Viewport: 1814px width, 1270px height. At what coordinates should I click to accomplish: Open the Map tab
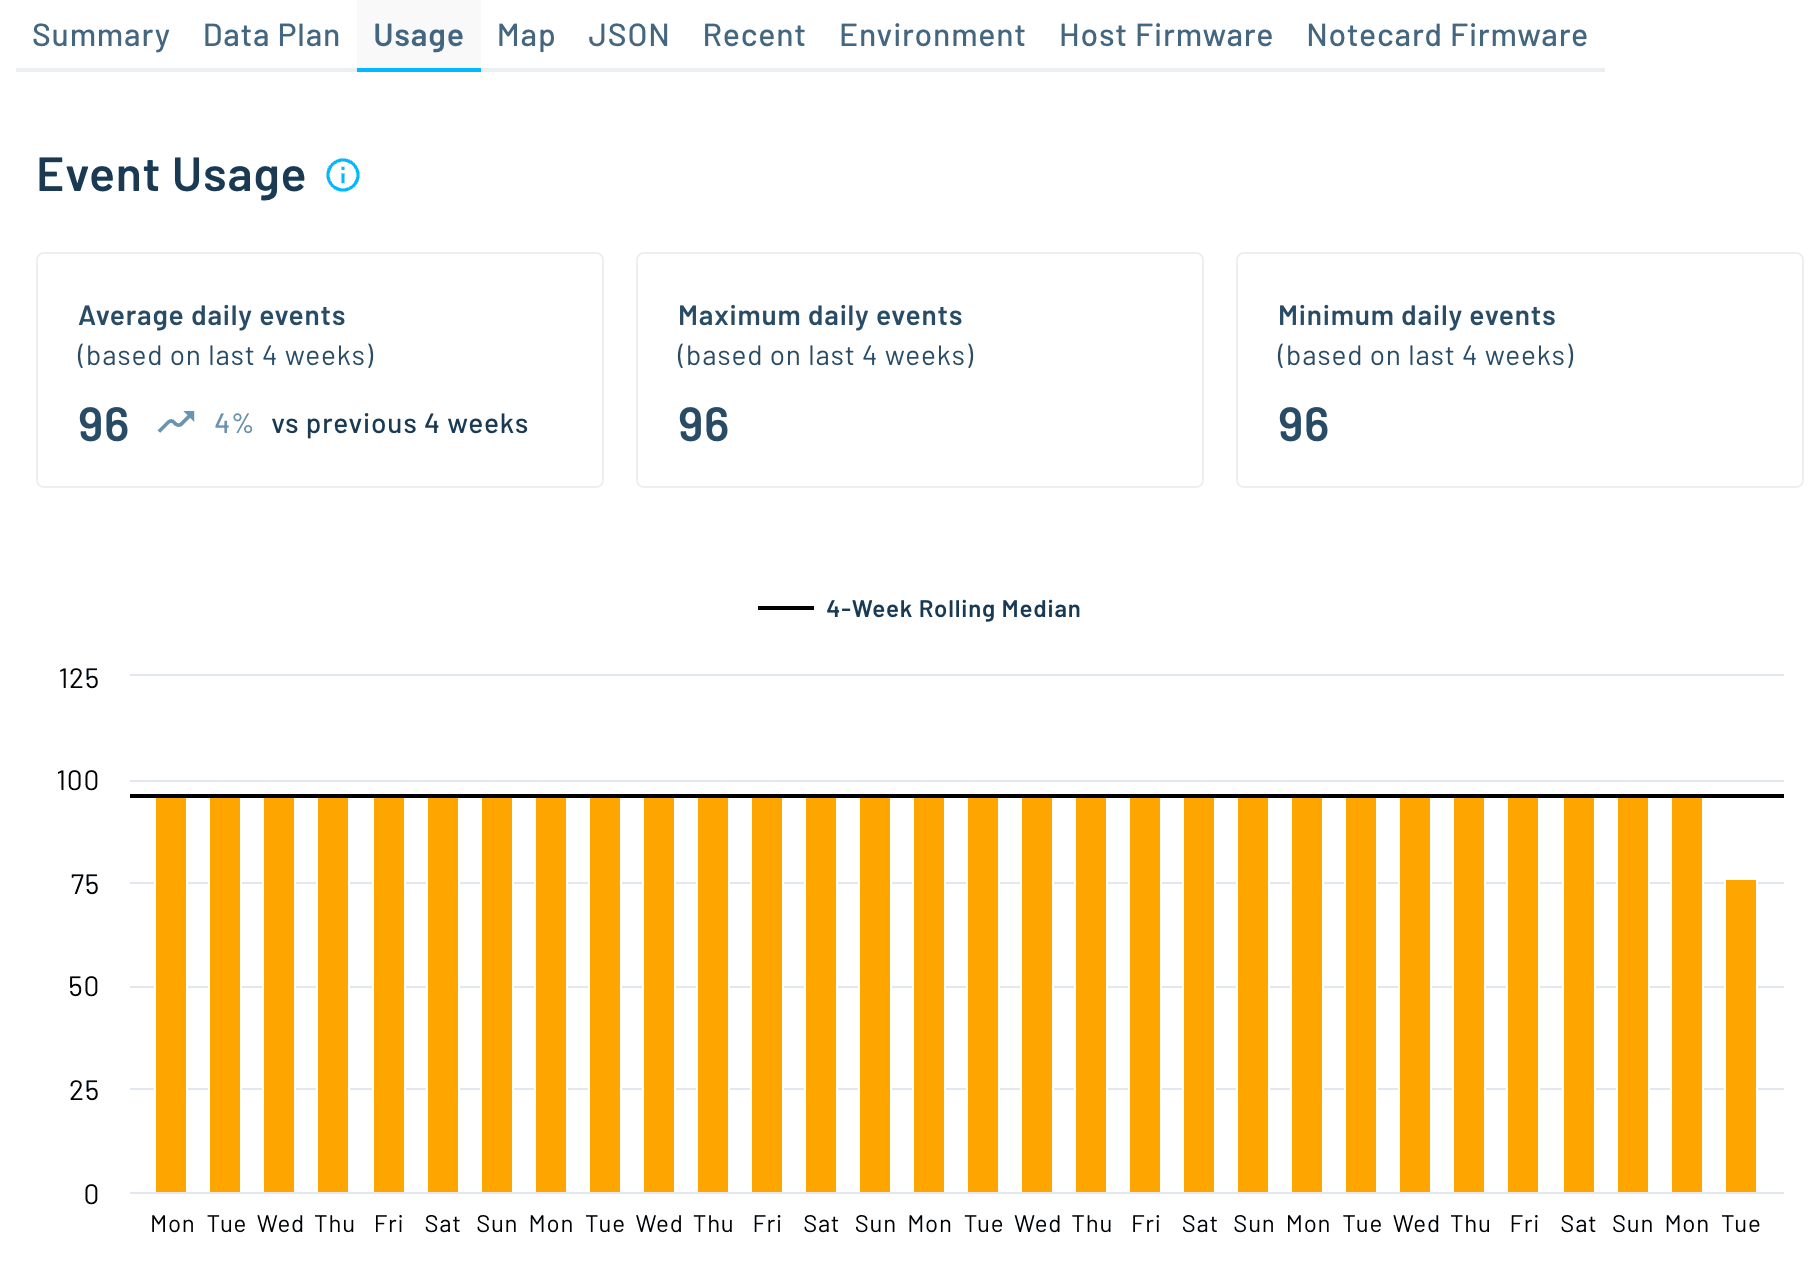coord(524,36)
